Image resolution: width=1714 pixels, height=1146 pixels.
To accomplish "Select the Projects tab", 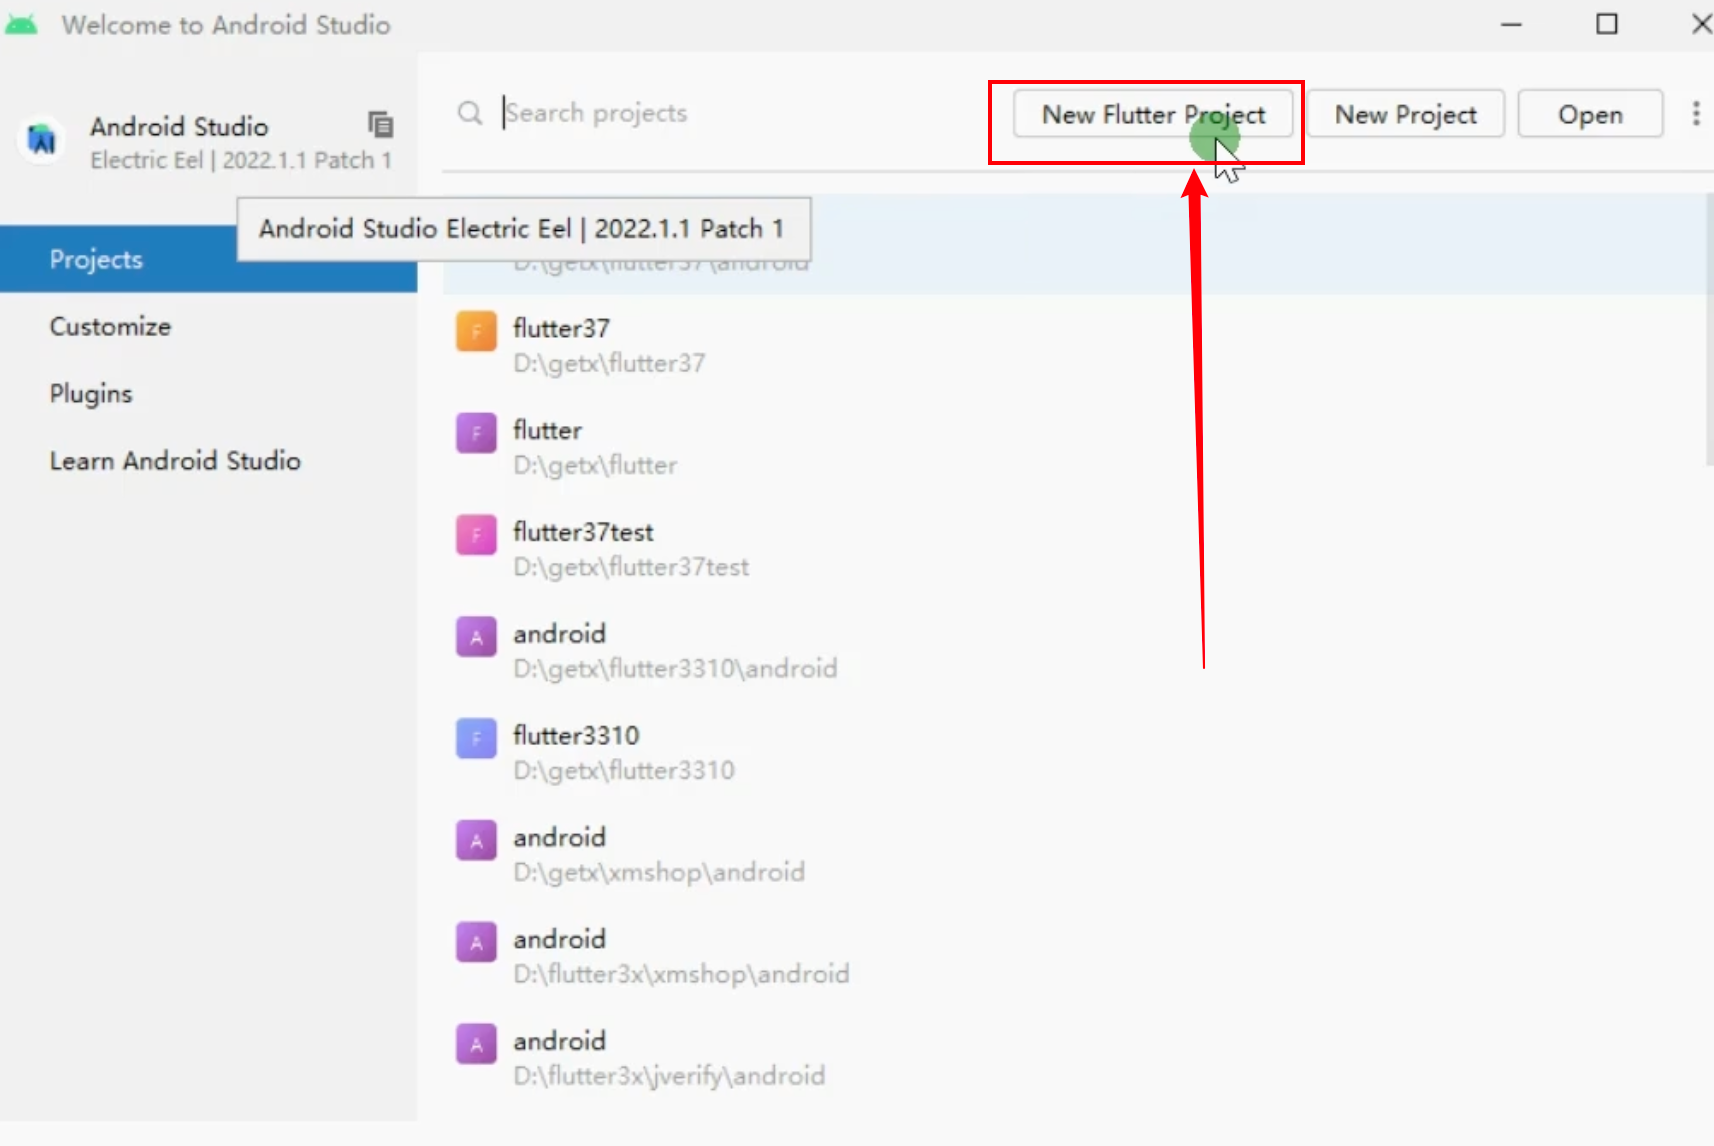I will pyautogui.click(x=208, y=259).
